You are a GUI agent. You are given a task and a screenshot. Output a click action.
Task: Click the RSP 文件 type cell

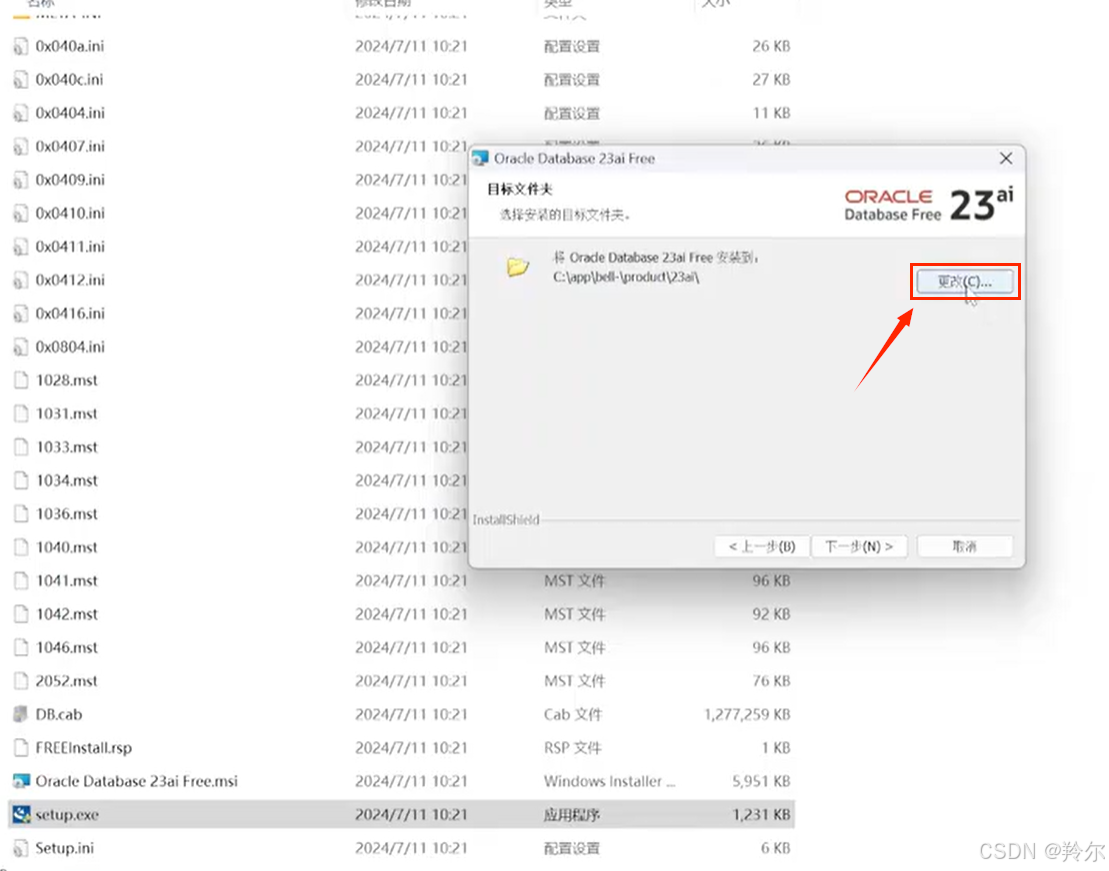click(x=572, y=748)
